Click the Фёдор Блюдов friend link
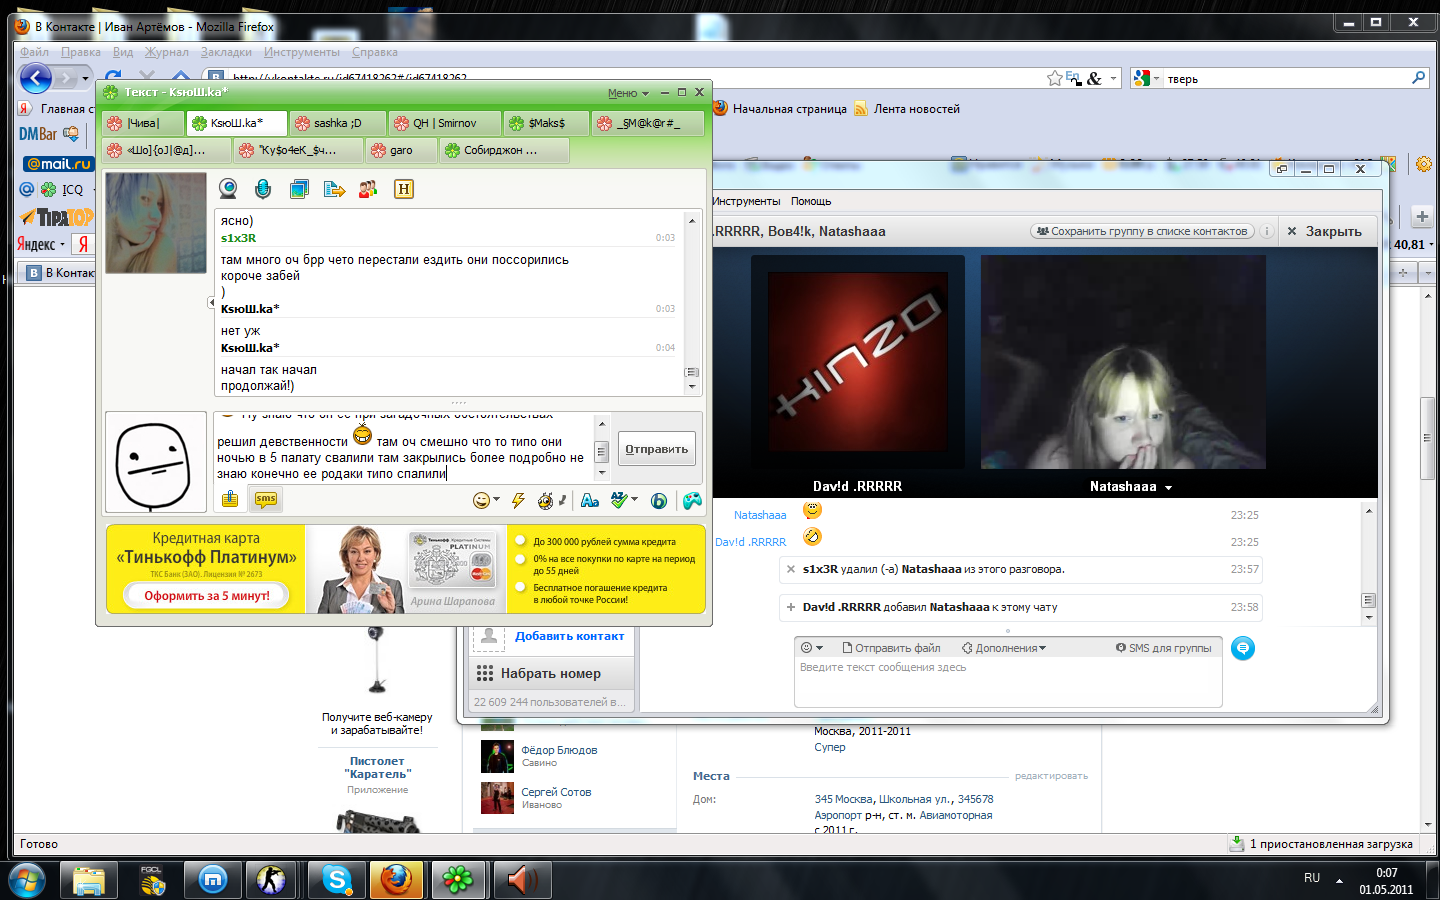This screenshot has height=900, width=1440. (559, 750)
